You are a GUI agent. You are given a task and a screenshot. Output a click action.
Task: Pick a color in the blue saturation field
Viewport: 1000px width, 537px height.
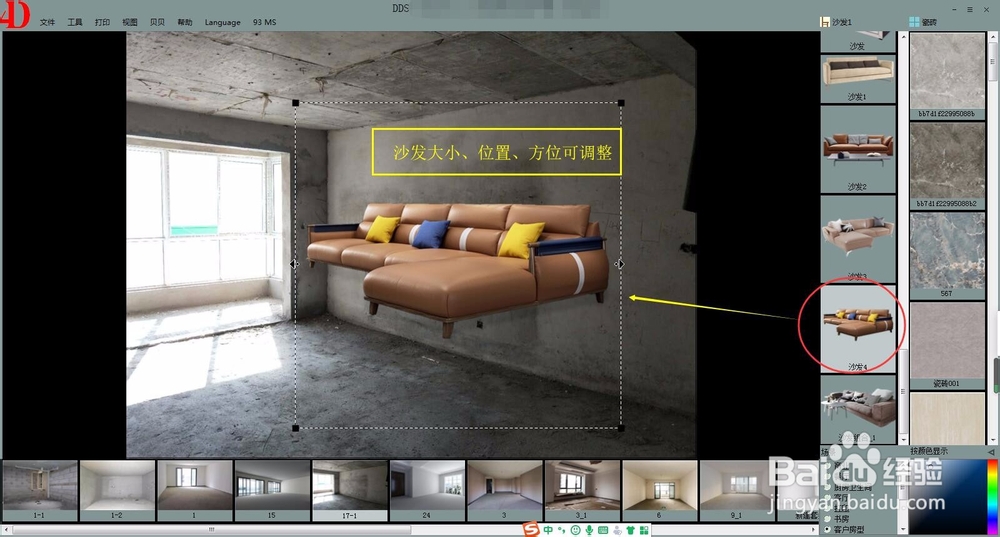click(946, 496)
